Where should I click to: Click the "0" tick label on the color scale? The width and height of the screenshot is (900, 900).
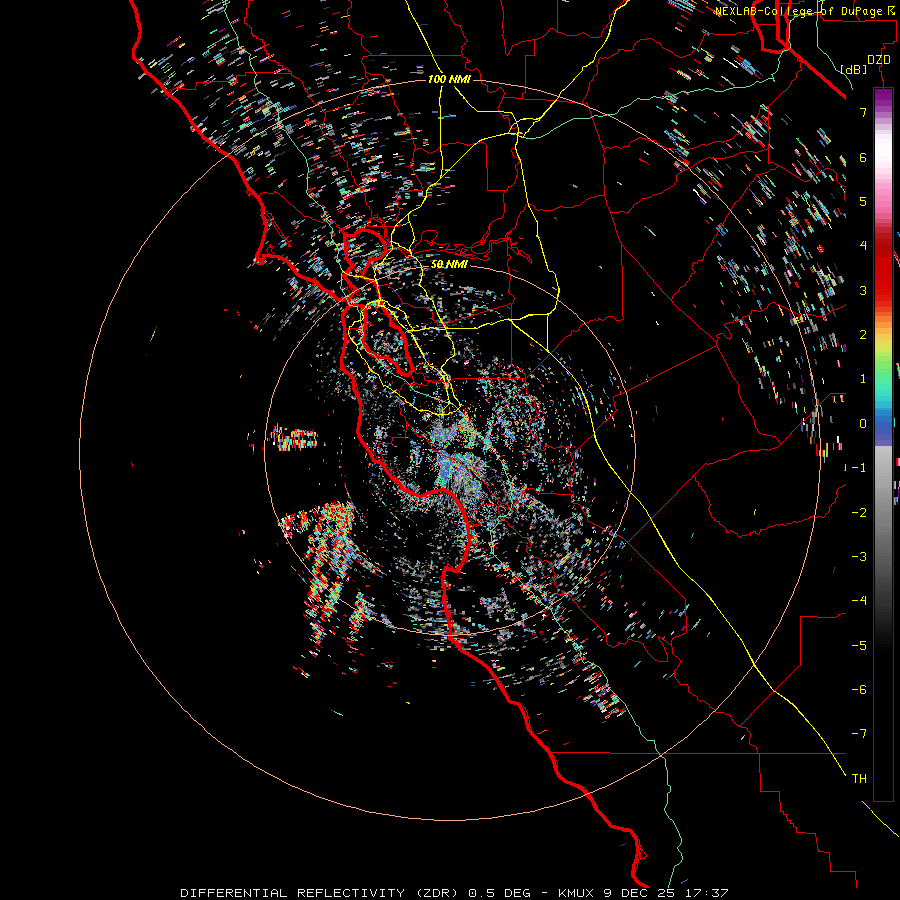[863, 424]
